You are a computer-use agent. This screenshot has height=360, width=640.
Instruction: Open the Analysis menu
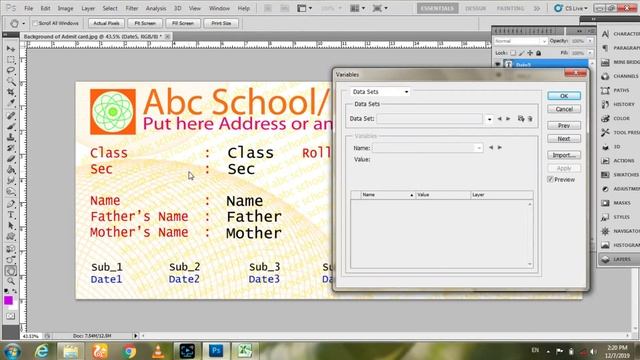point(156,8)
